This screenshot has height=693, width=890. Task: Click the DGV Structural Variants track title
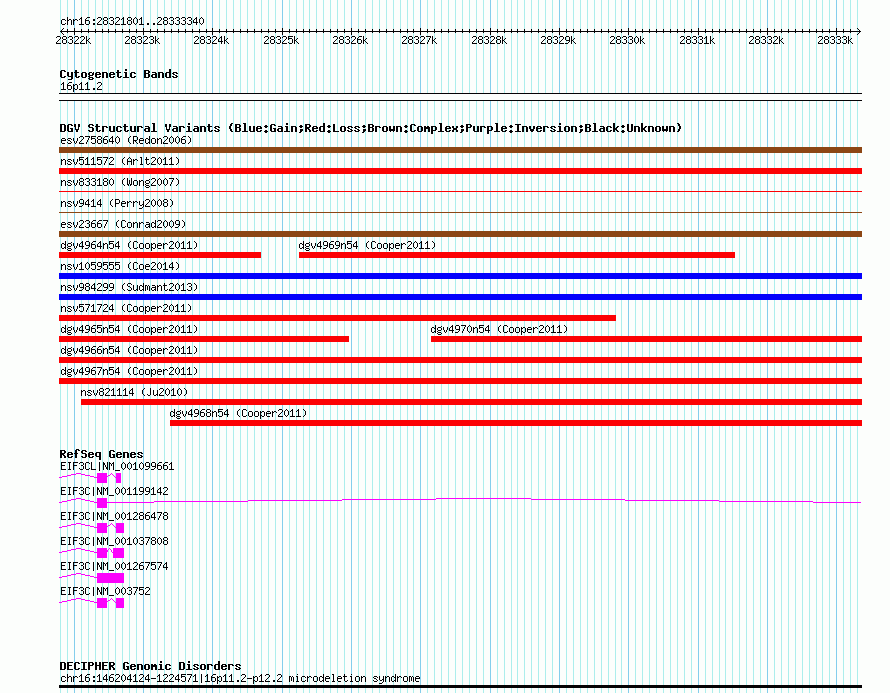pyautogui.click(x=371, y=128)
